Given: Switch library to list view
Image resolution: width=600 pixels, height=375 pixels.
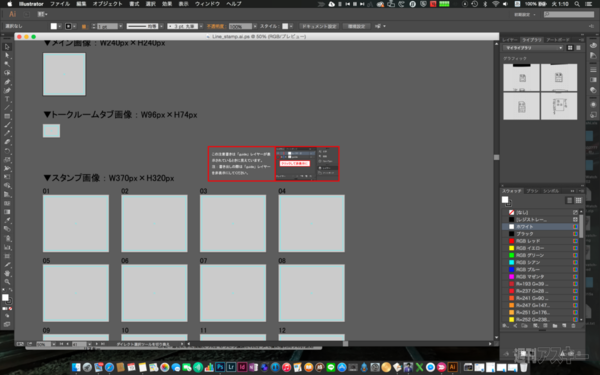Looking at the screenshot, I should coord(578,48).
